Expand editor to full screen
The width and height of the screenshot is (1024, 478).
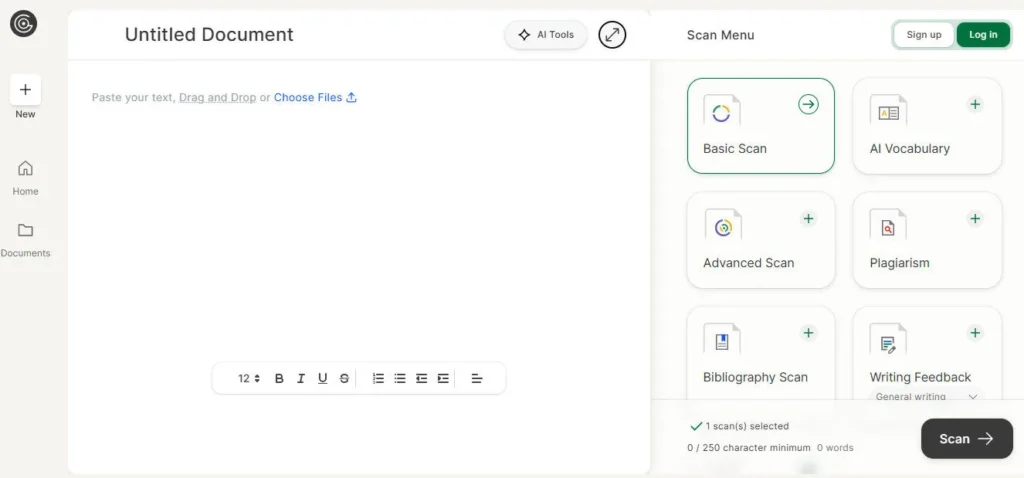[612, 35]
